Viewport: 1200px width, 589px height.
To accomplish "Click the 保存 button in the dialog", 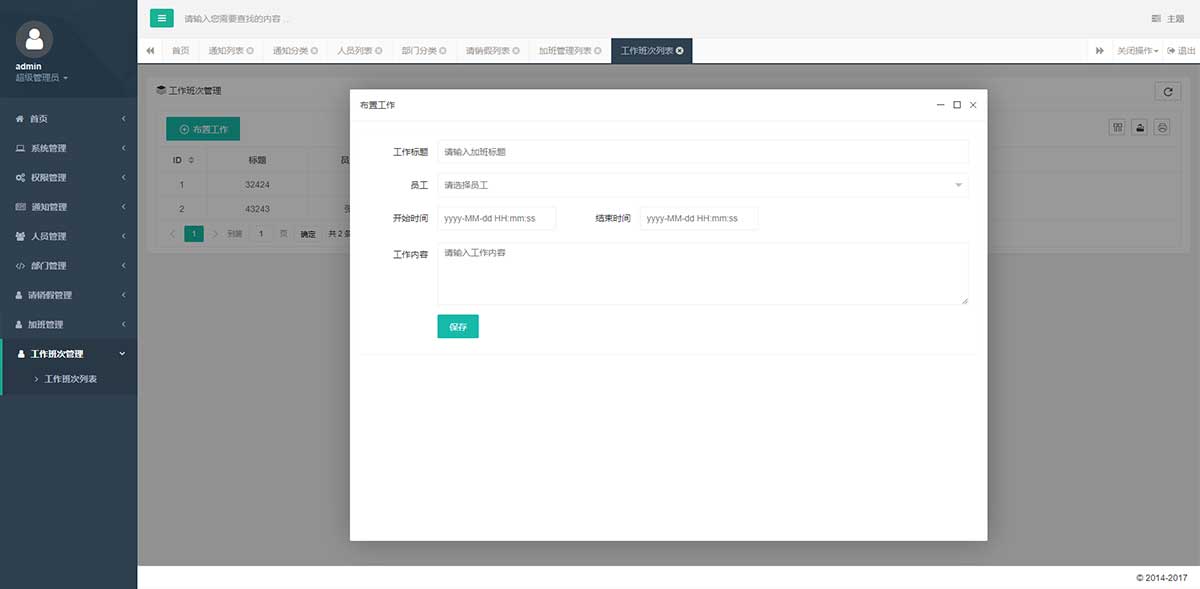I will pos(458,327).
